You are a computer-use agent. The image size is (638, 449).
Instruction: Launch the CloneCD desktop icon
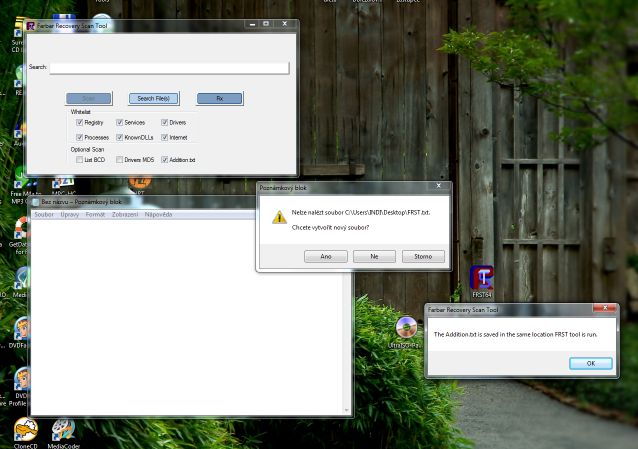[25, 430]
